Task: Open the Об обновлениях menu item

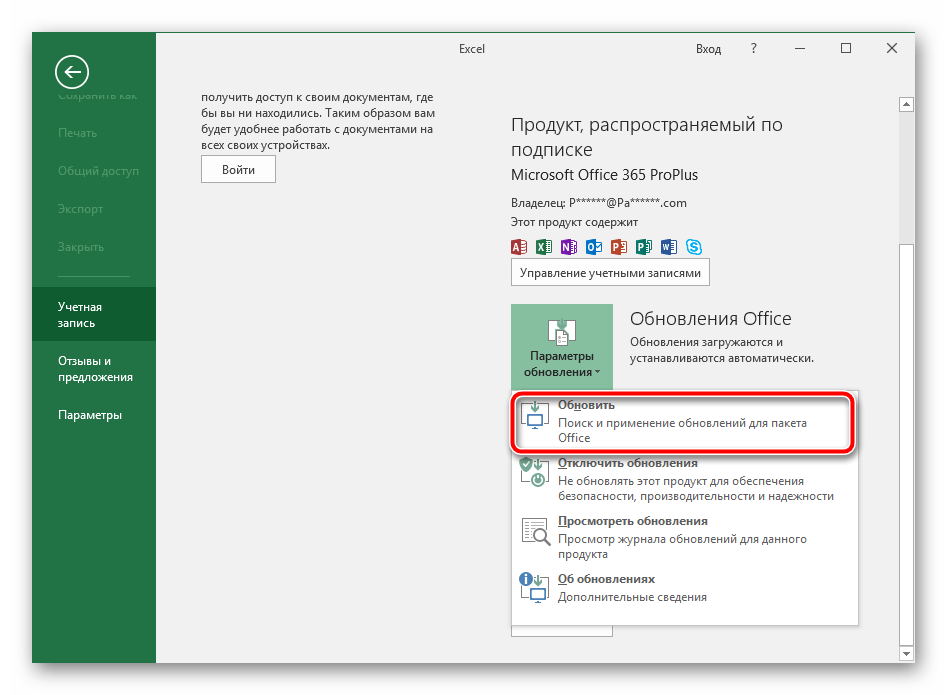Action: click(685, 588)
